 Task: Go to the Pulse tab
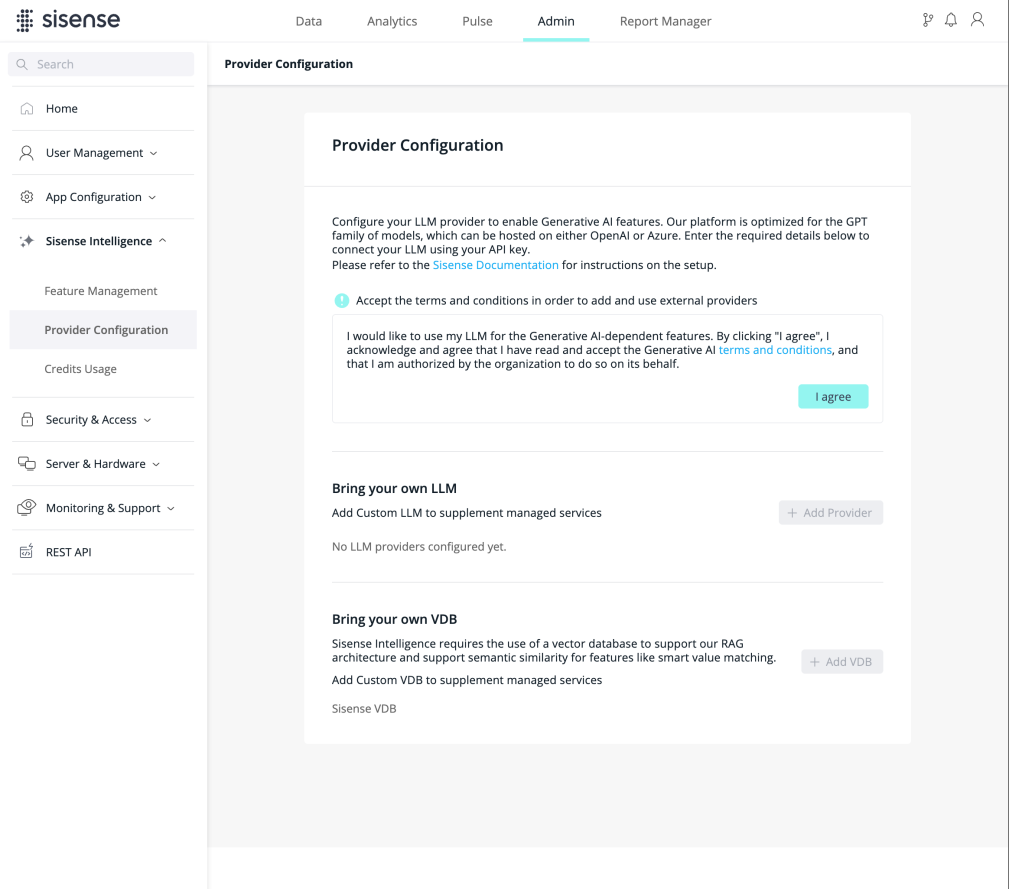tap(477, 21)
